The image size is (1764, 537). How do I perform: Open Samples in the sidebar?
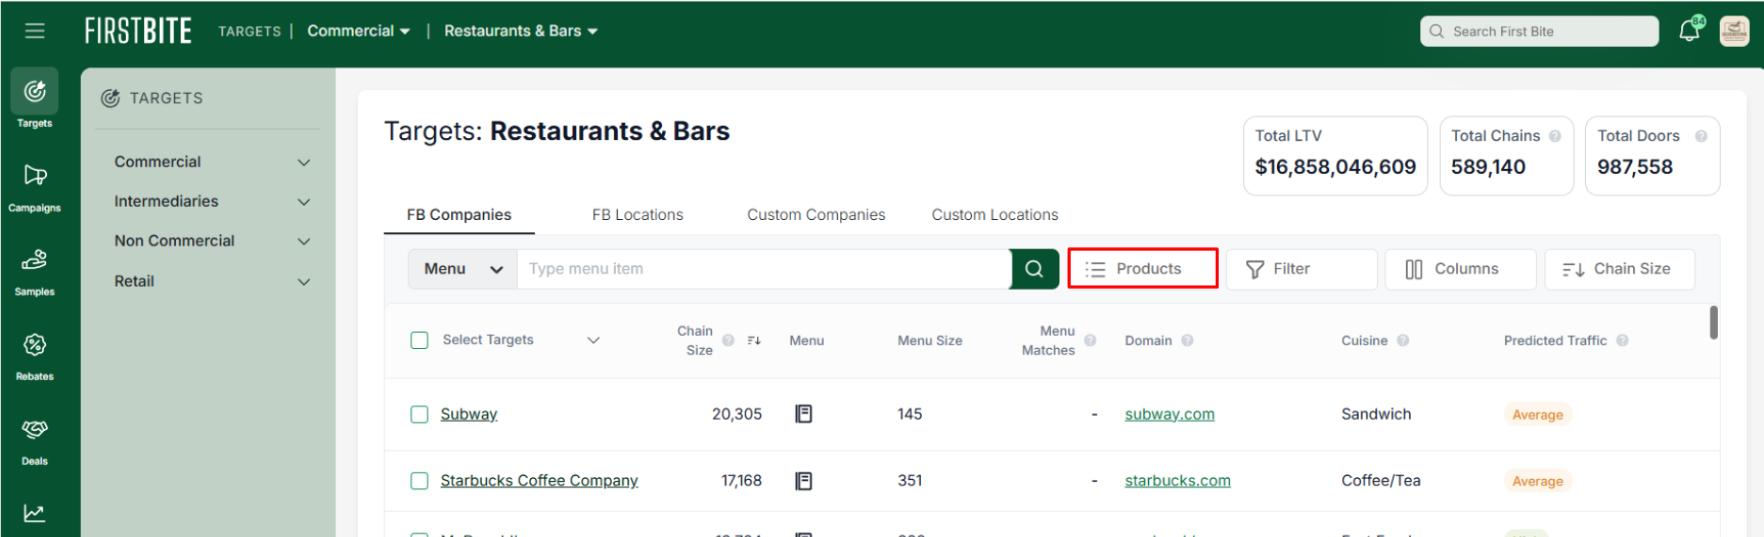pyautogui.click(x=35, y=272)
